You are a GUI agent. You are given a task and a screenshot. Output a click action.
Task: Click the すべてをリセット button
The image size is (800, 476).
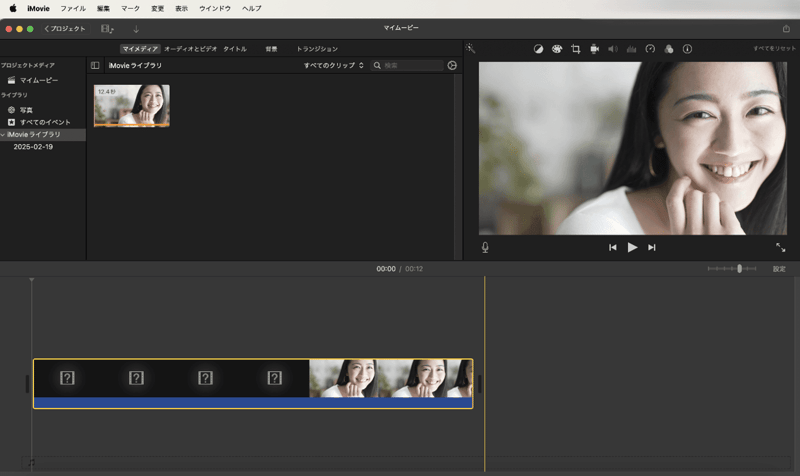[773, 49]
